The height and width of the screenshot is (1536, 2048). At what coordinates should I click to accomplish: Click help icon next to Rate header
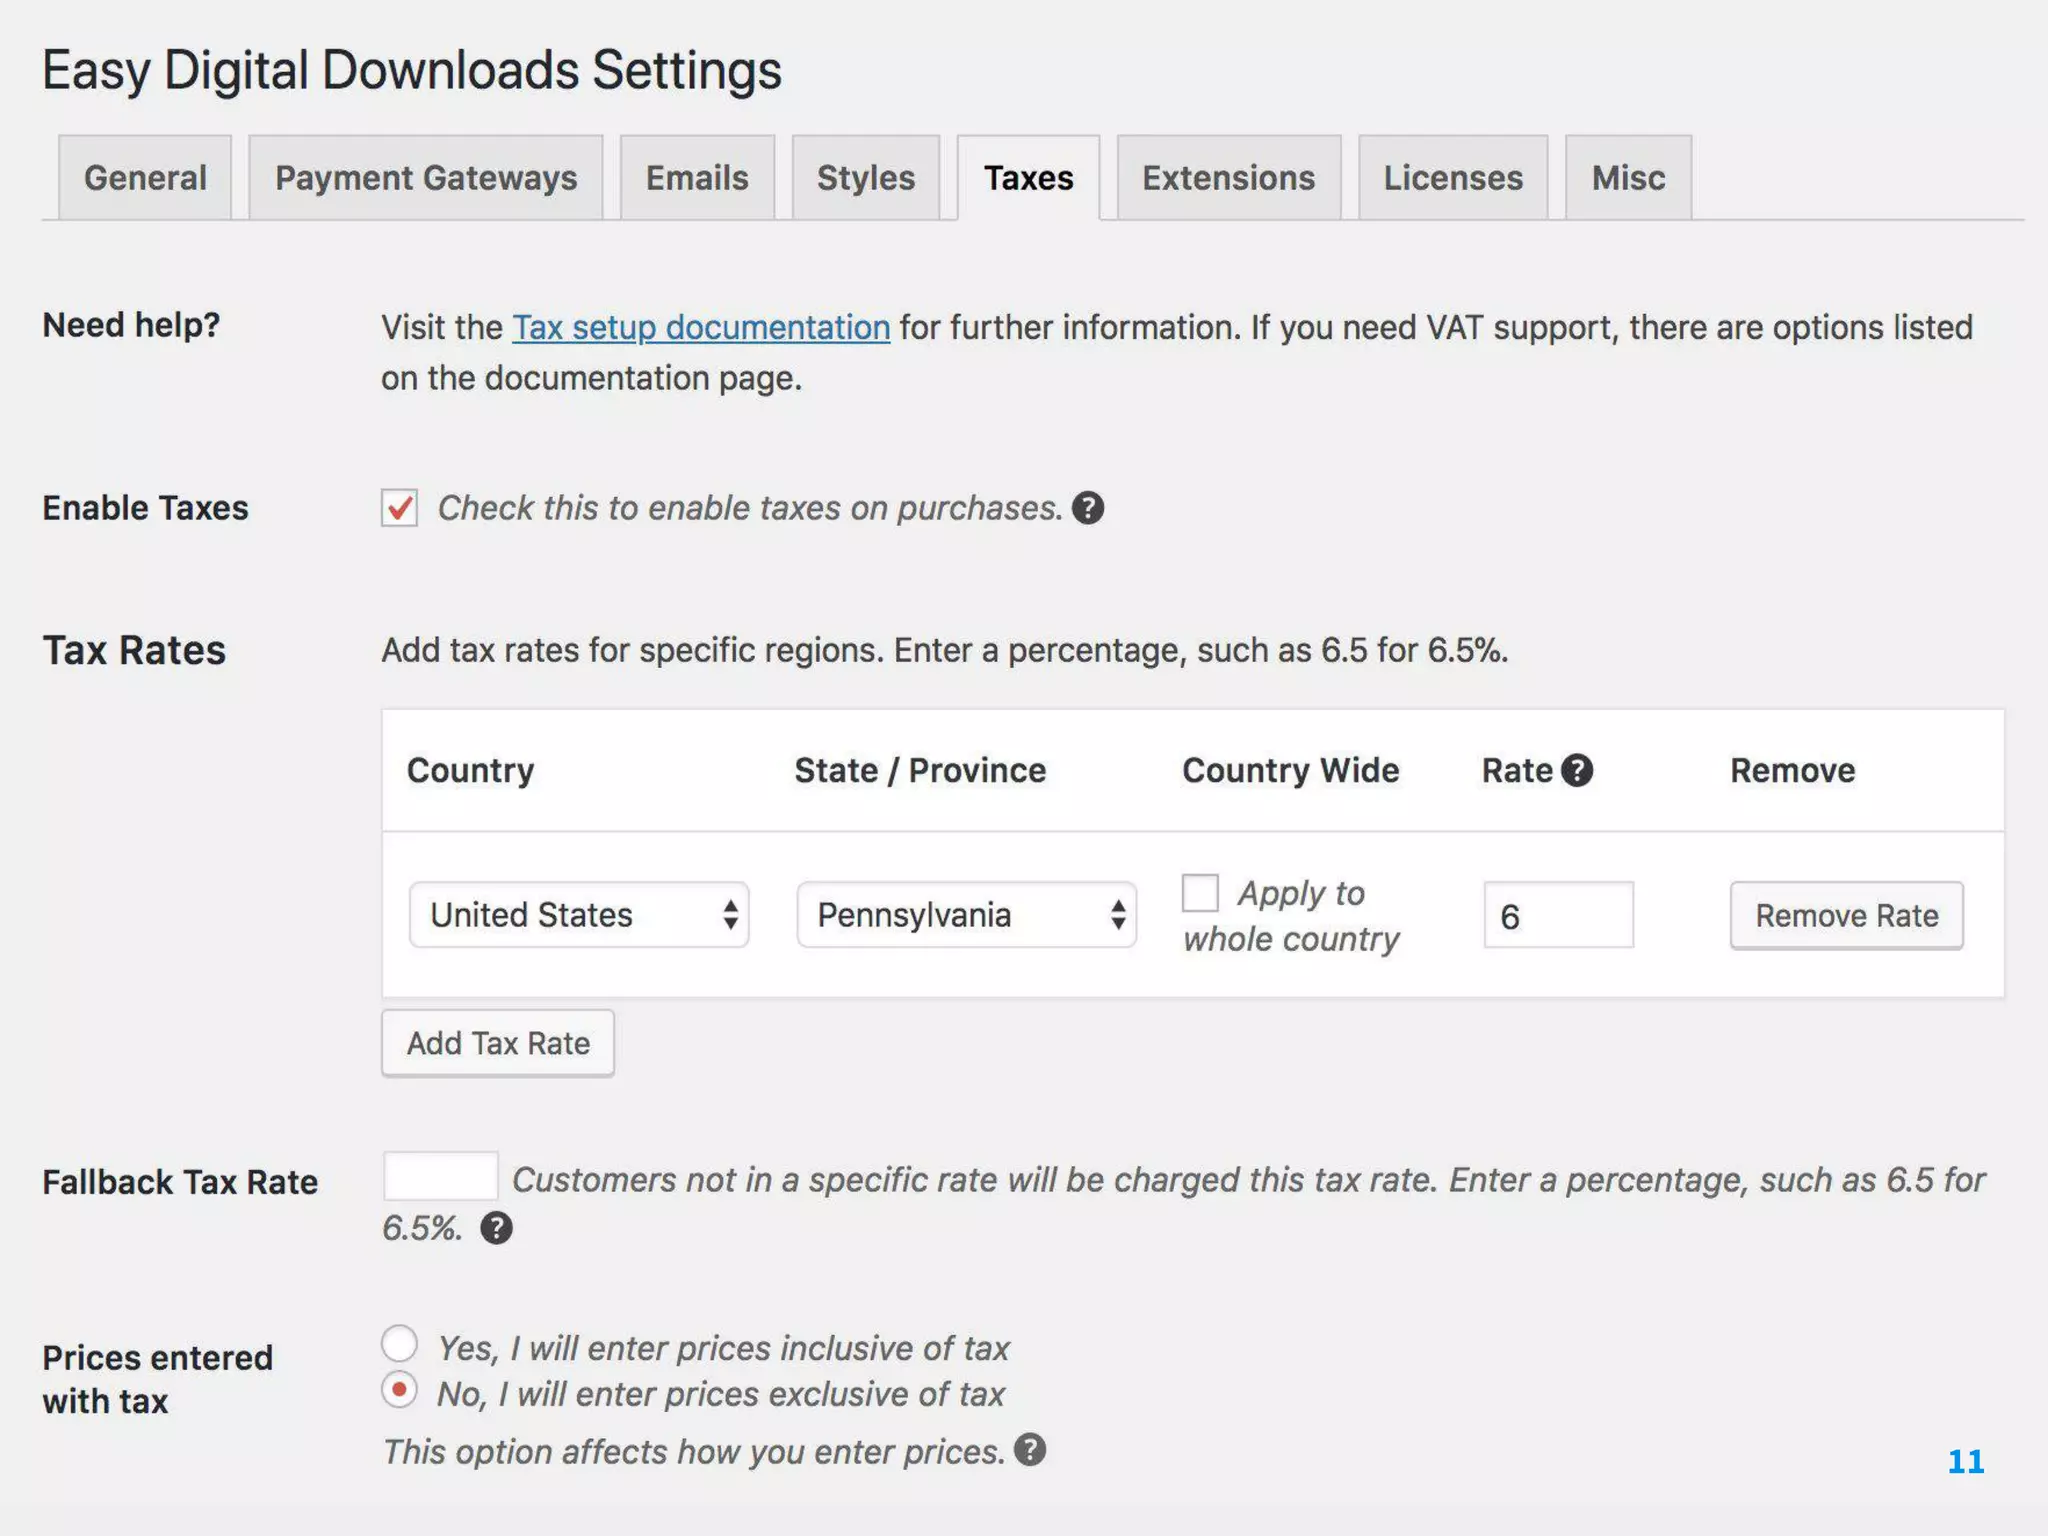tap(1576, 770)
